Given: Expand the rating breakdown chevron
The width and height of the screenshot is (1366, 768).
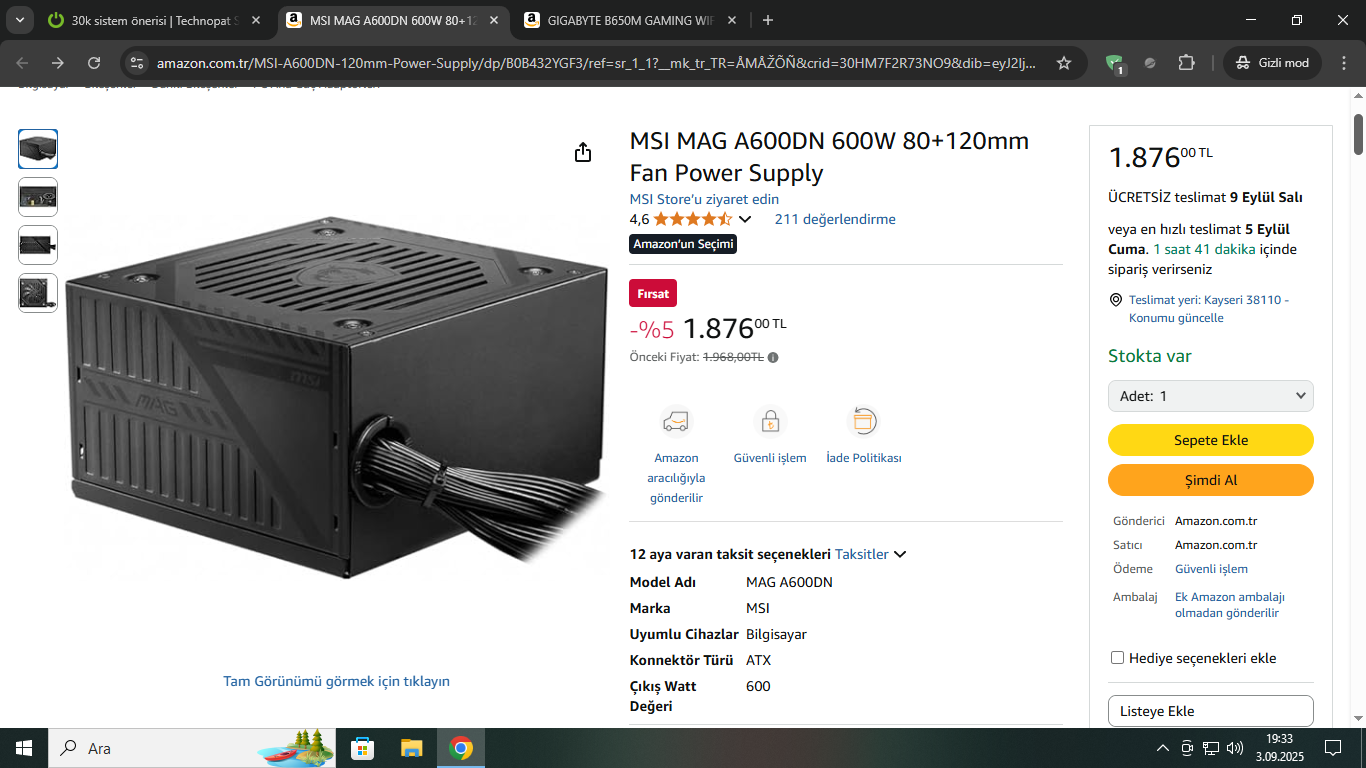Looking at the screenshot, I should point(745,220).
